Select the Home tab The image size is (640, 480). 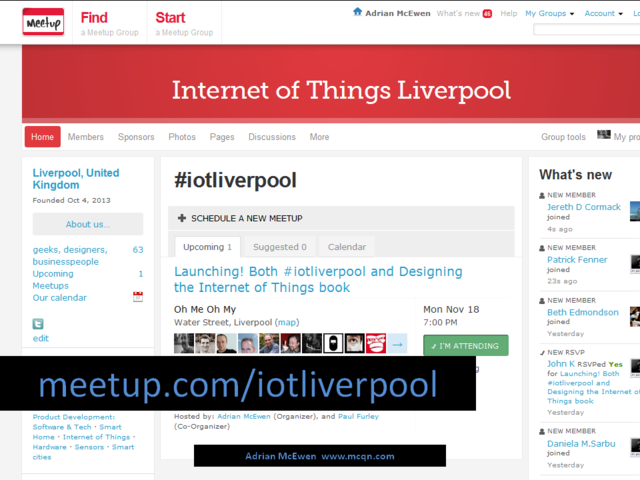pyautogui.click(x=42, y=137)
